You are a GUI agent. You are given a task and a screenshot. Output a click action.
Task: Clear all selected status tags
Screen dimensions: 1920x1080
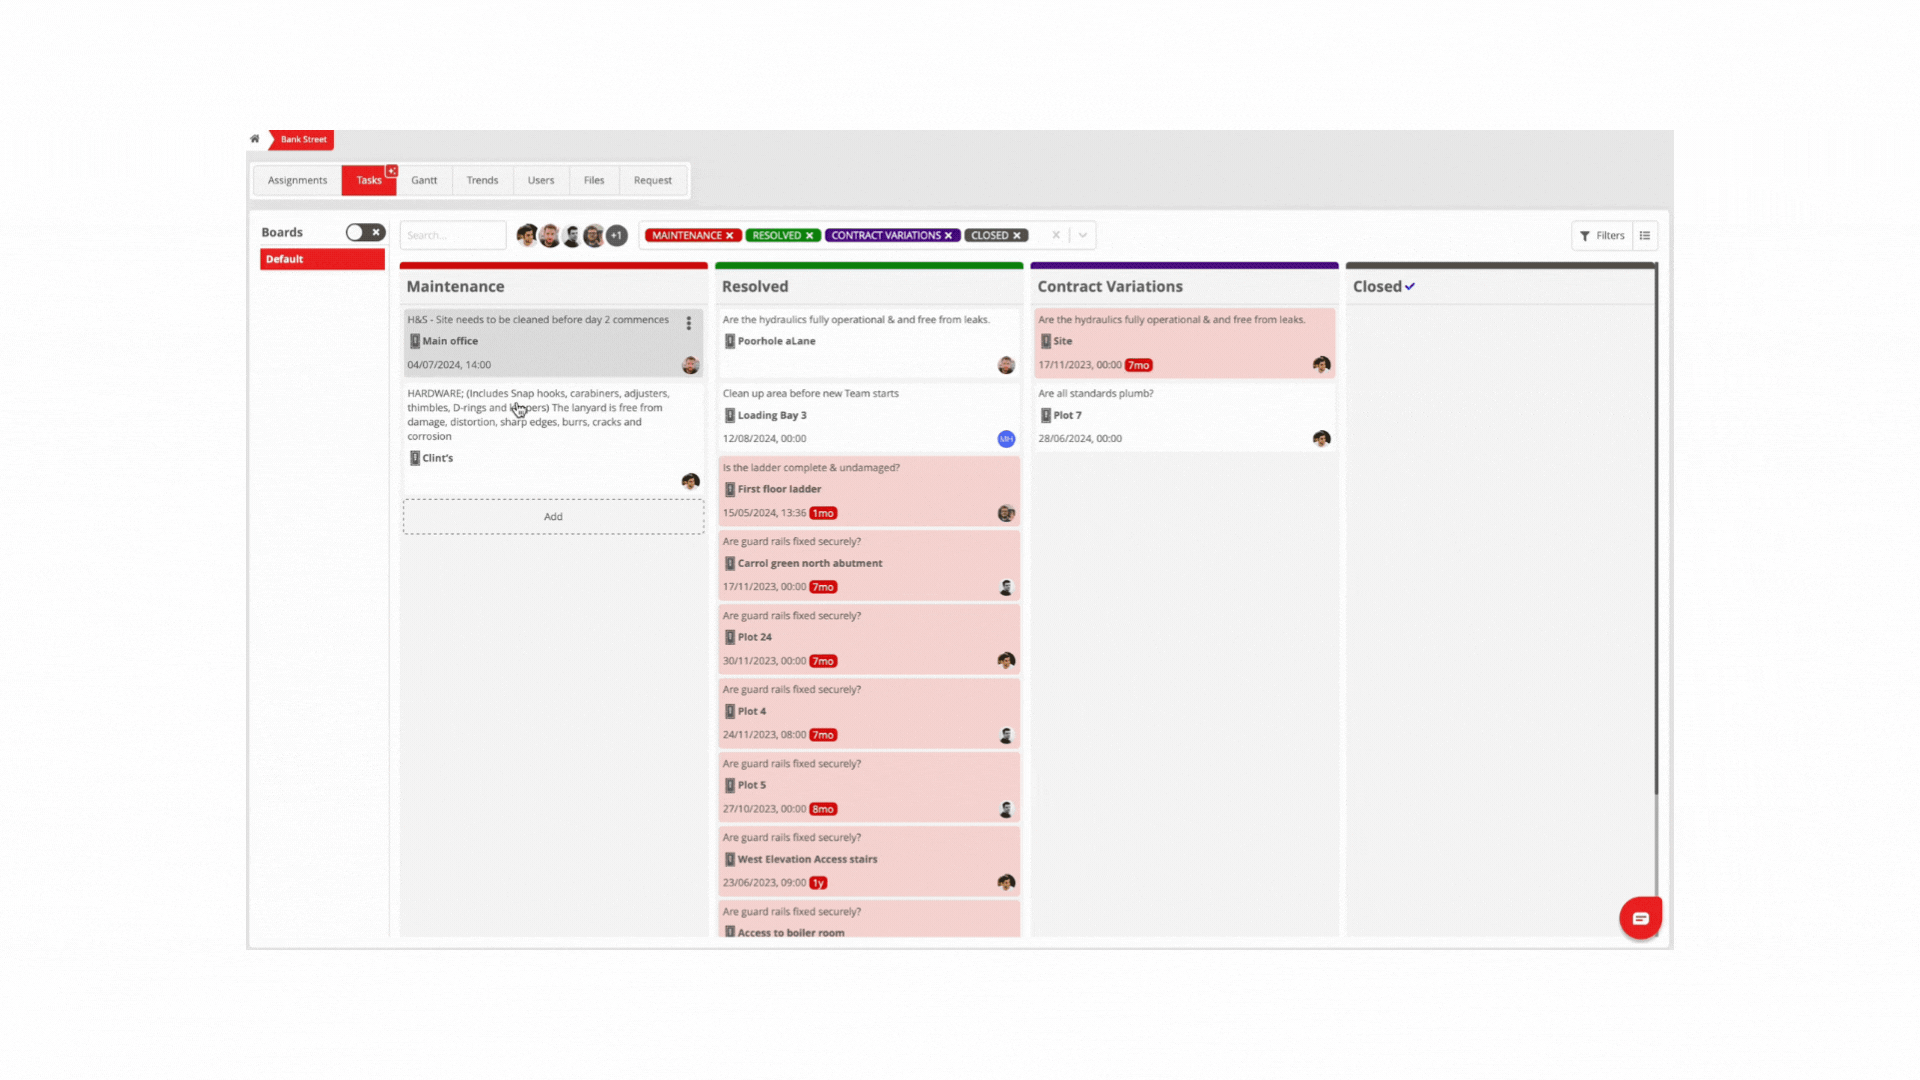point(1056,235)
